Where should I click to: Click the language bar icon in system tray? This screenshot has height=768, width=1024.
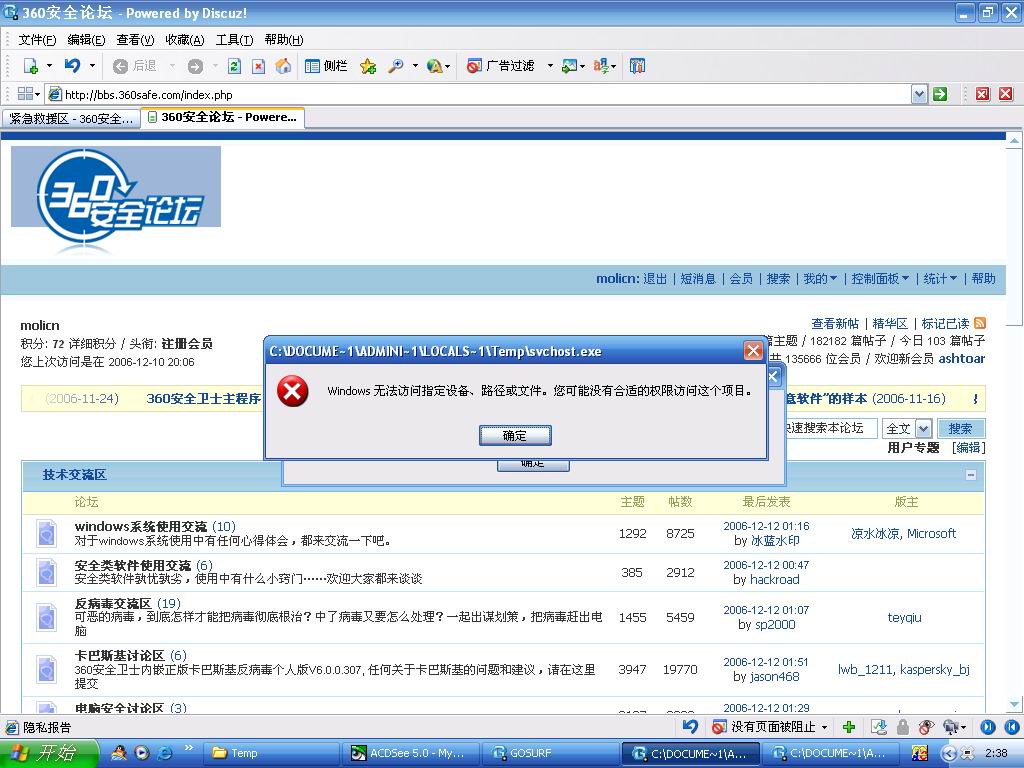click(x=920, y=753)
